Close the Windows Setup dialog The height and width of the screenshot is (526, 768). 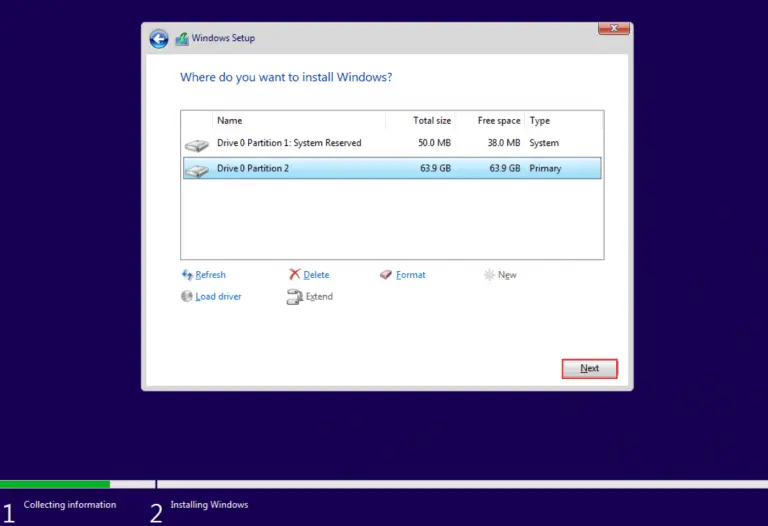pyautogui.click(x=614, y=28)
